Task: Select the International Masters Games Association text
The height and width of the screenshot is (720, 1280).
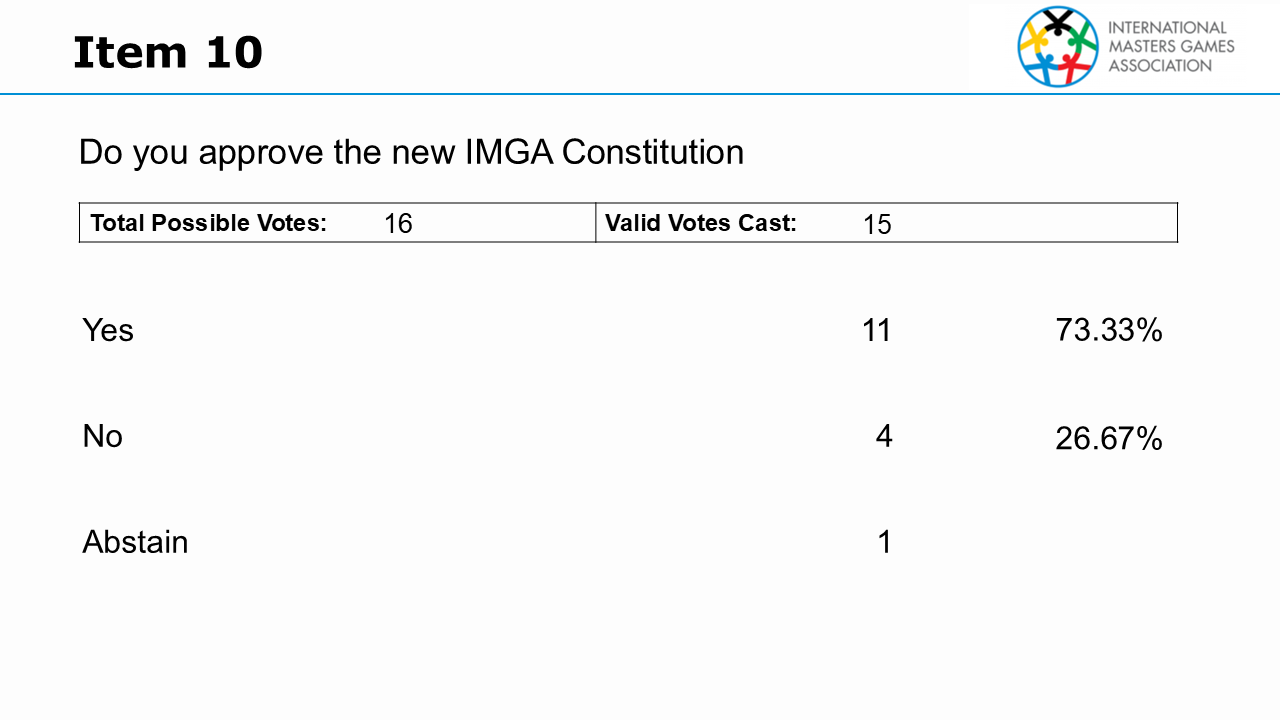Action: point(1171,46)
